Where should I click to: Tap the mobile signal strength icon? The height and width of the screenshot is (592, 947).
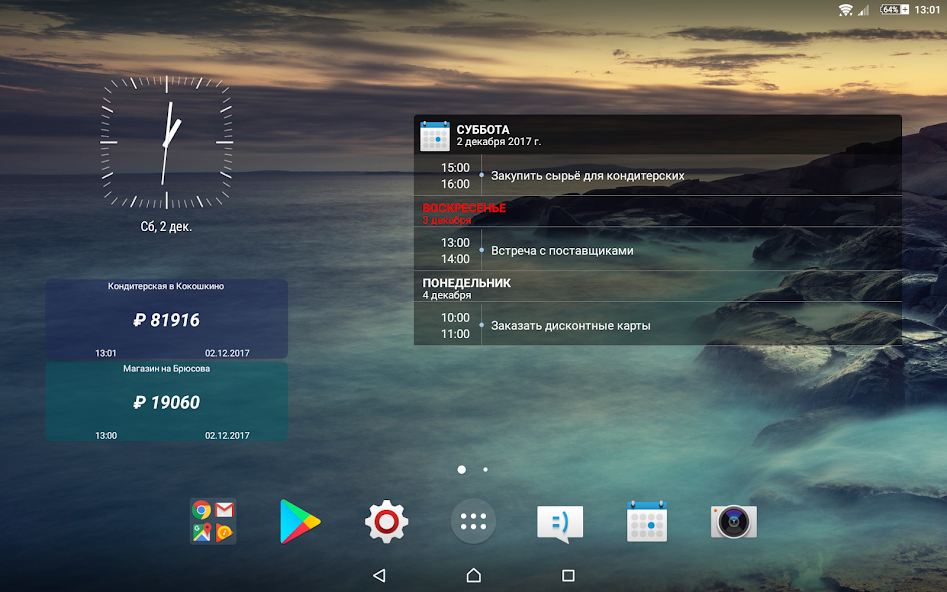pos(864,10)
